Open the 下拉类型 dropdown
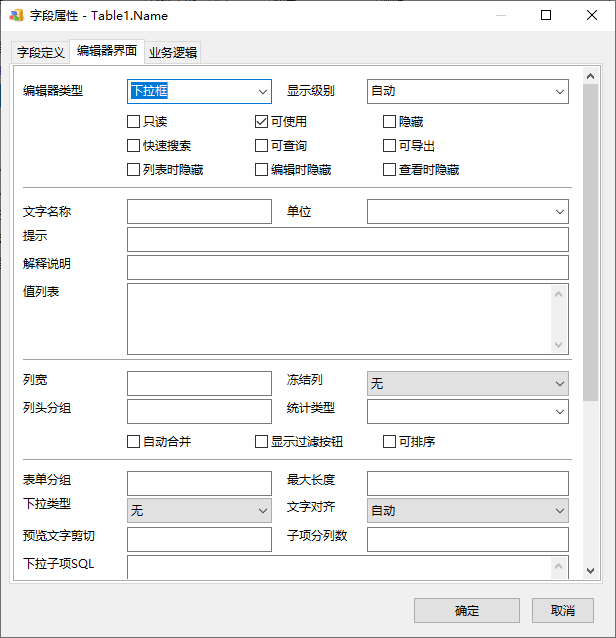The image size is (616, 638). (x=199, y=510)
